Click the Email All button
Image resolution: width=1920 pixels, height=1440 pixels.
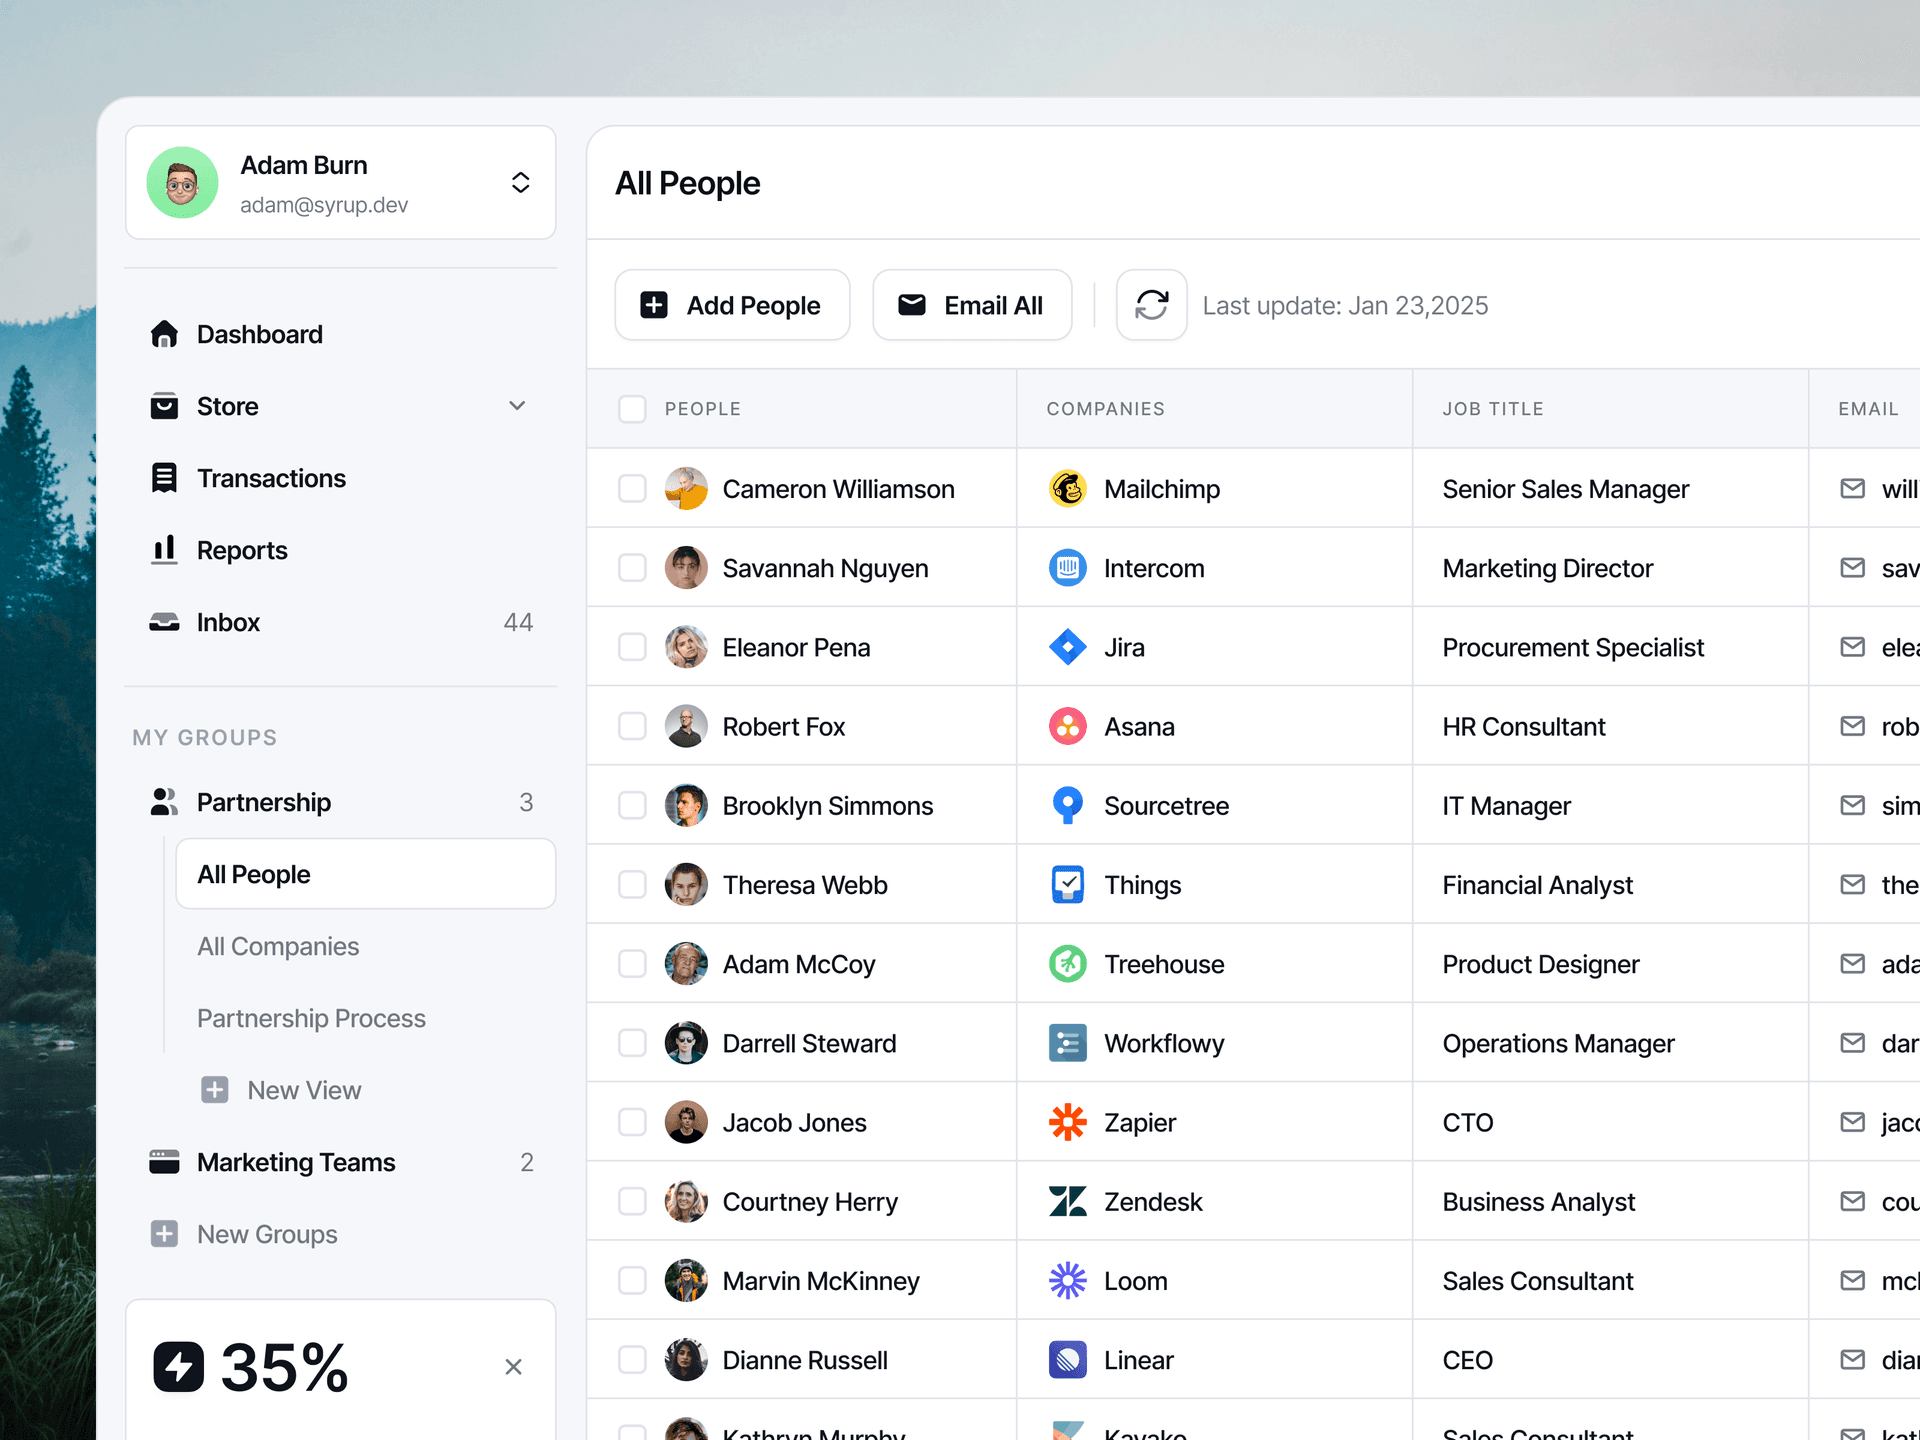point(971,305)
